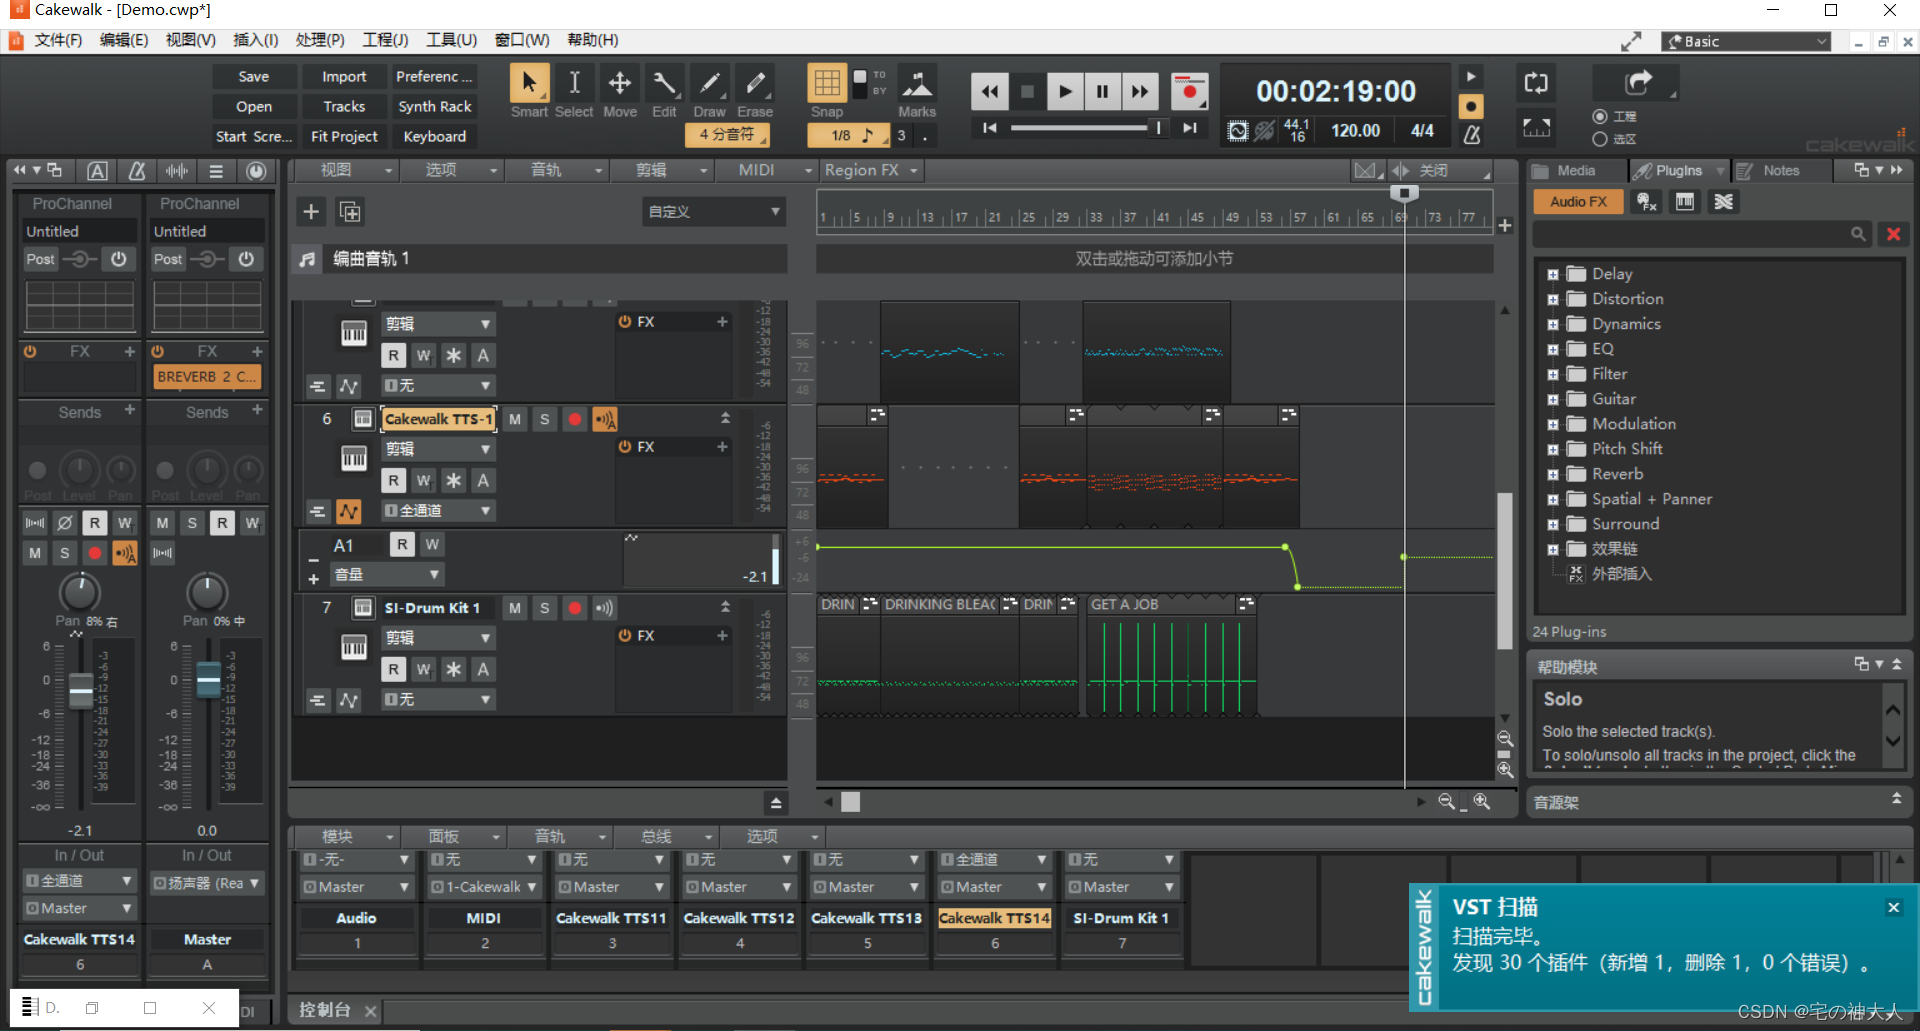This screenshot has height=1031, width=1920.
Task: Pause playback in the transport
Action: 1102,92
